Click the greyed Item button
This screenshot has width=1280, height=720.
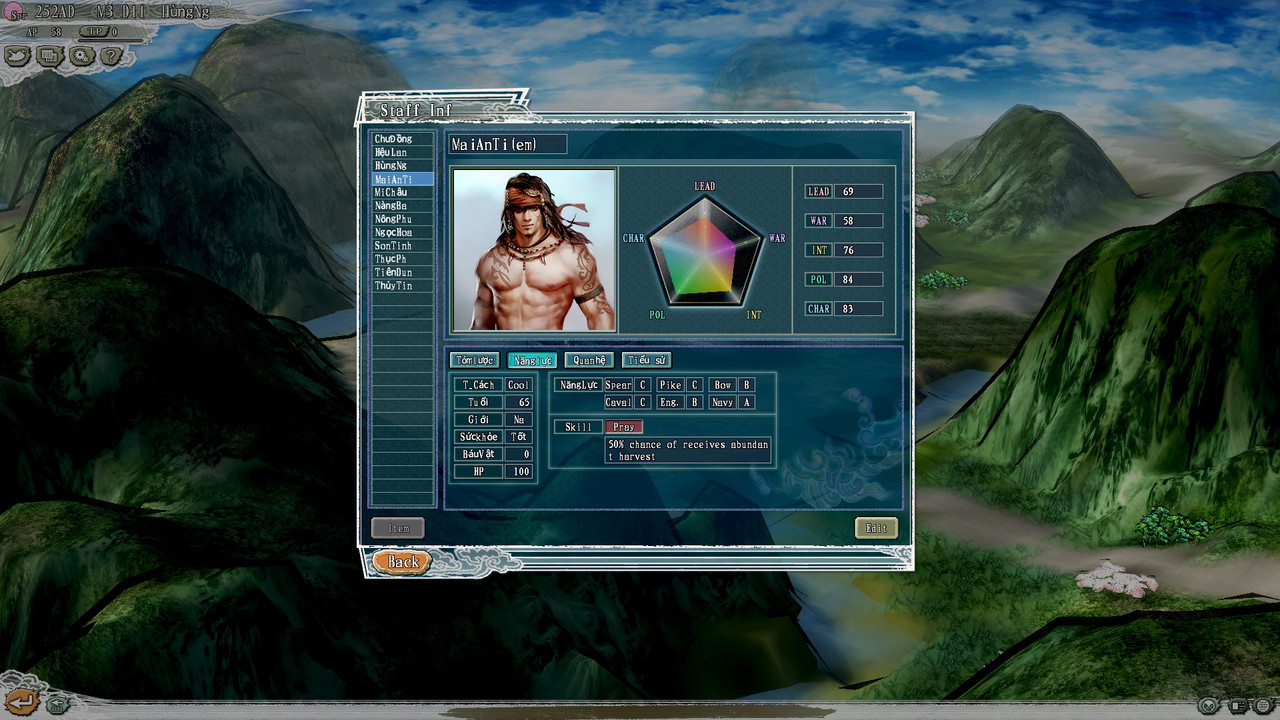[398, 528]
